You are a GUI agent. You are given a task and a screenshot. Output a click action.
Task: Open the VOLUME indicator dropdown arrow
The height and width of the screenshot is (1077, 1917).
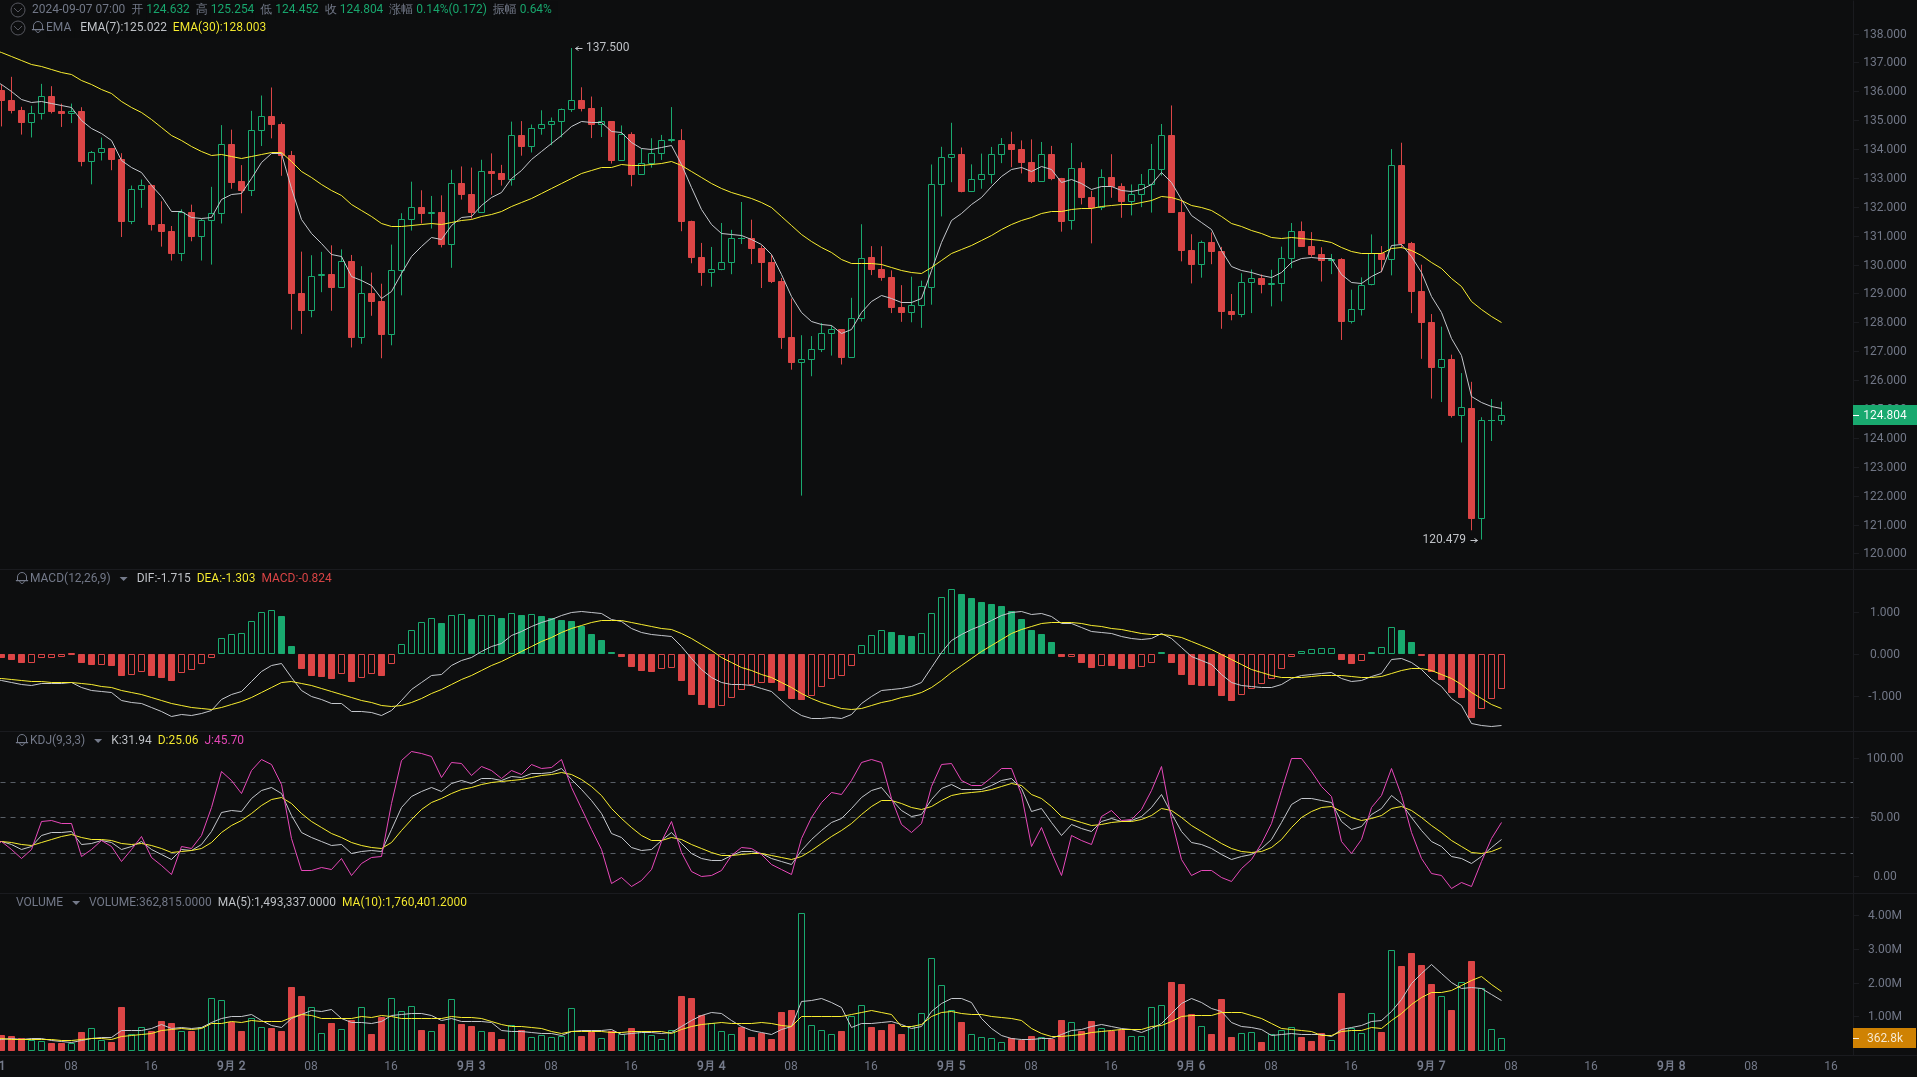pyautogui.click(x=76, y=901)
